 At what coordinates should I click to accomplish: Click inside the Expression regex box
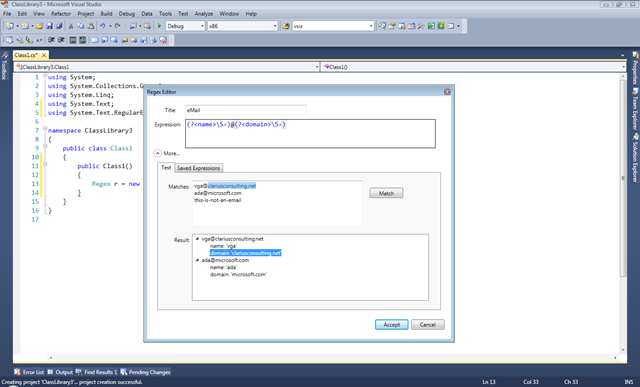(310, 133)
